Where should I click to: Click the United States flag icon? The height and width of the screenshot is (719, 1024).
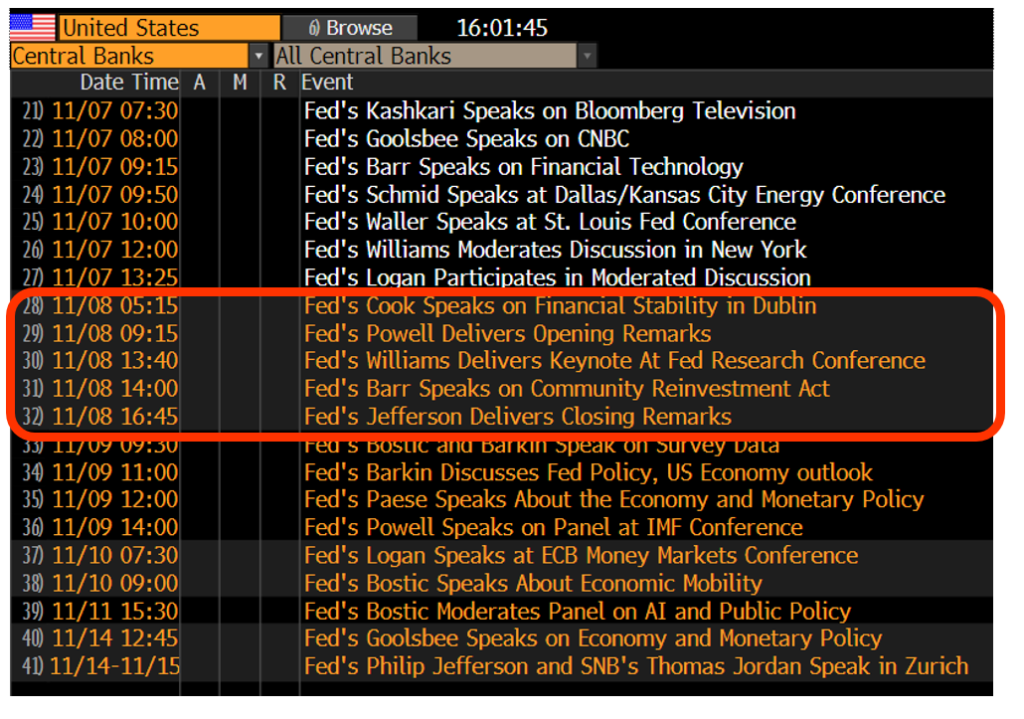click(33, 27)
